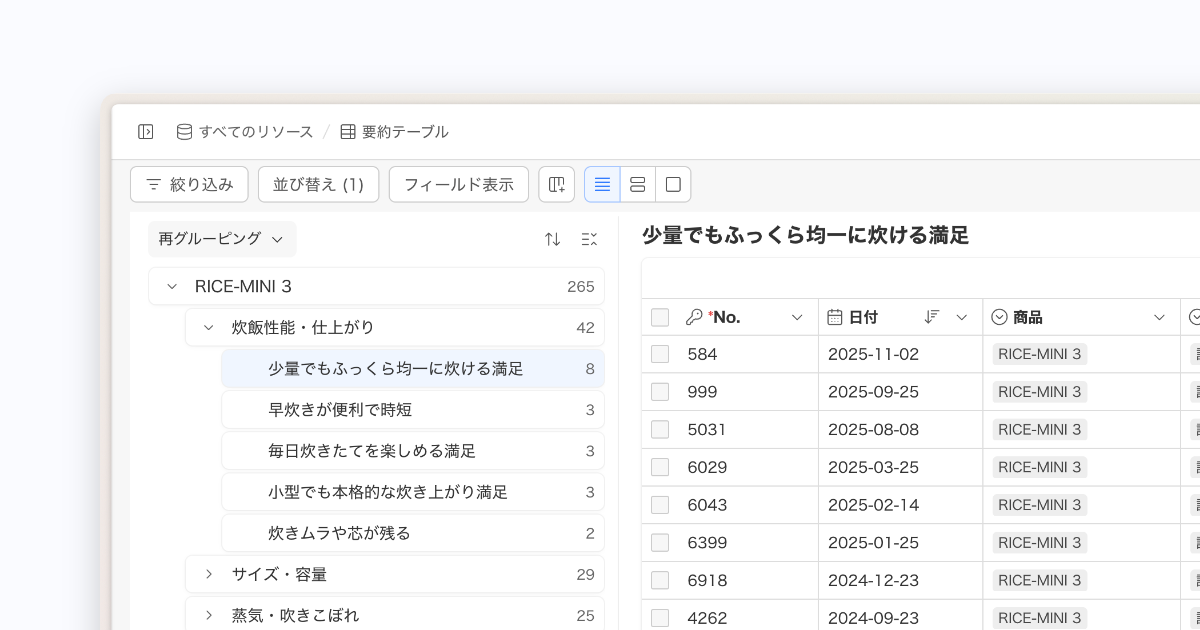The image size is (1200, 630).
Task: Click the RICE-MINI 3 tag in row 6399
Action: point(1040,543)
